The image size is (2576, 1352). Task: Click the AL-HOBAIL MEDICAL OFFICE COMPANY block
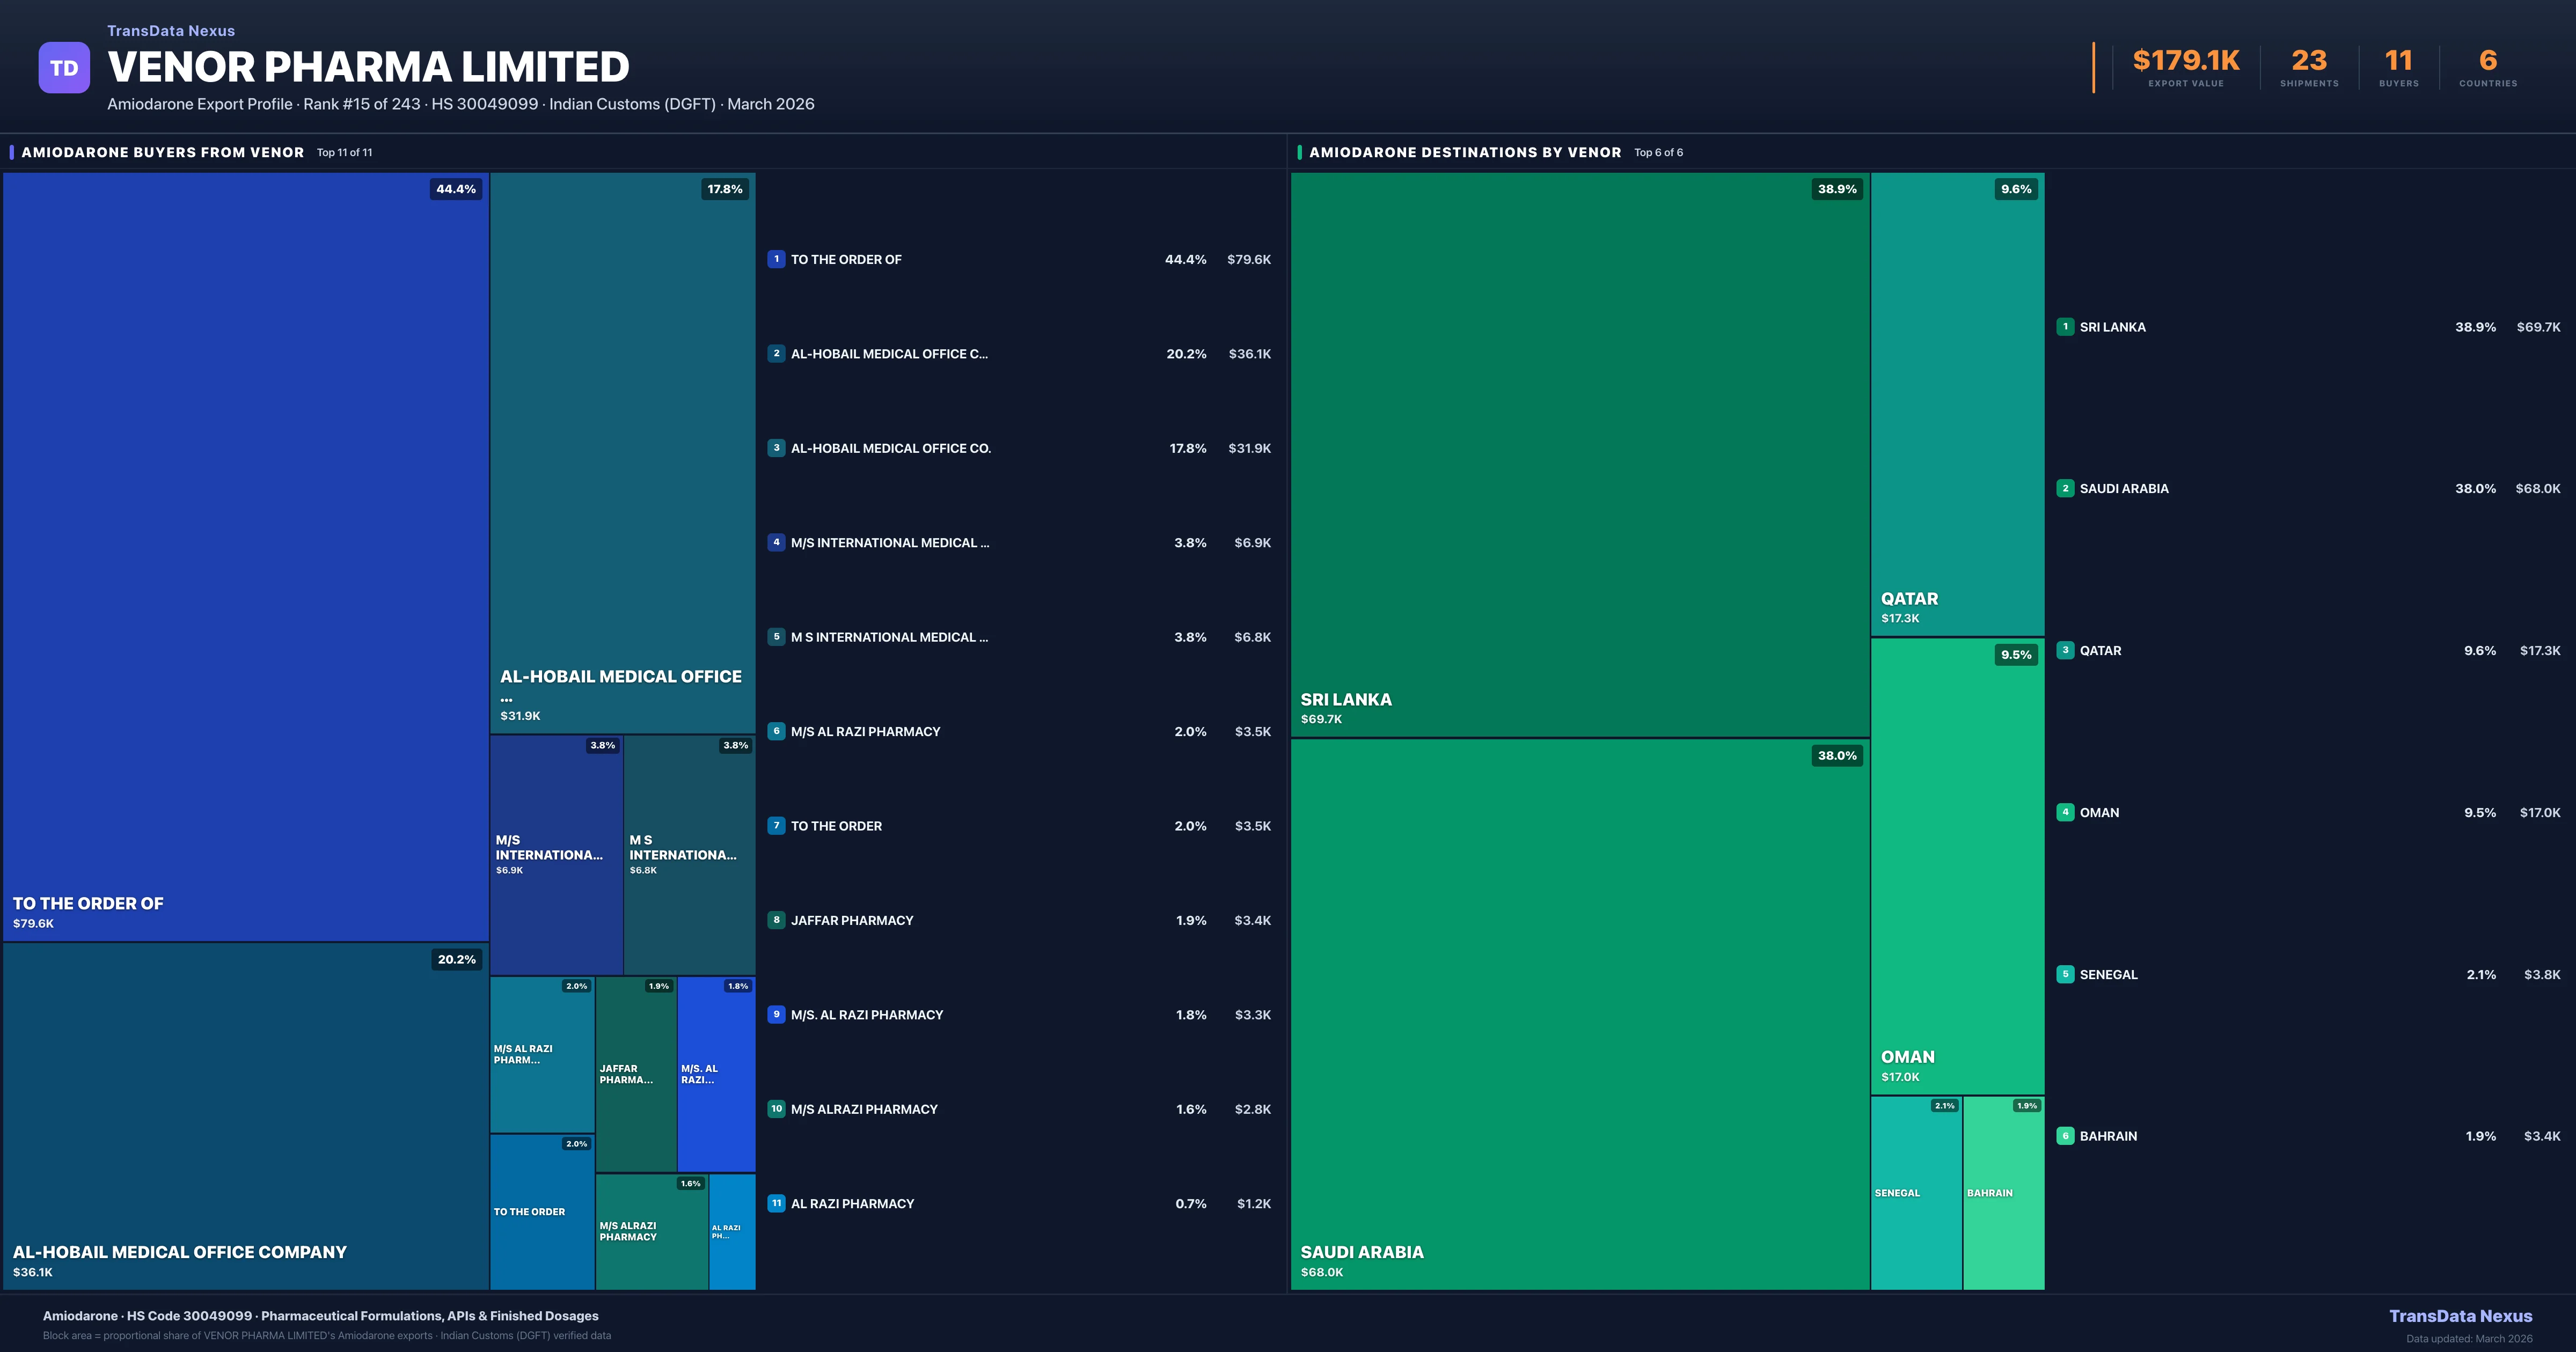pos(245,1115)
